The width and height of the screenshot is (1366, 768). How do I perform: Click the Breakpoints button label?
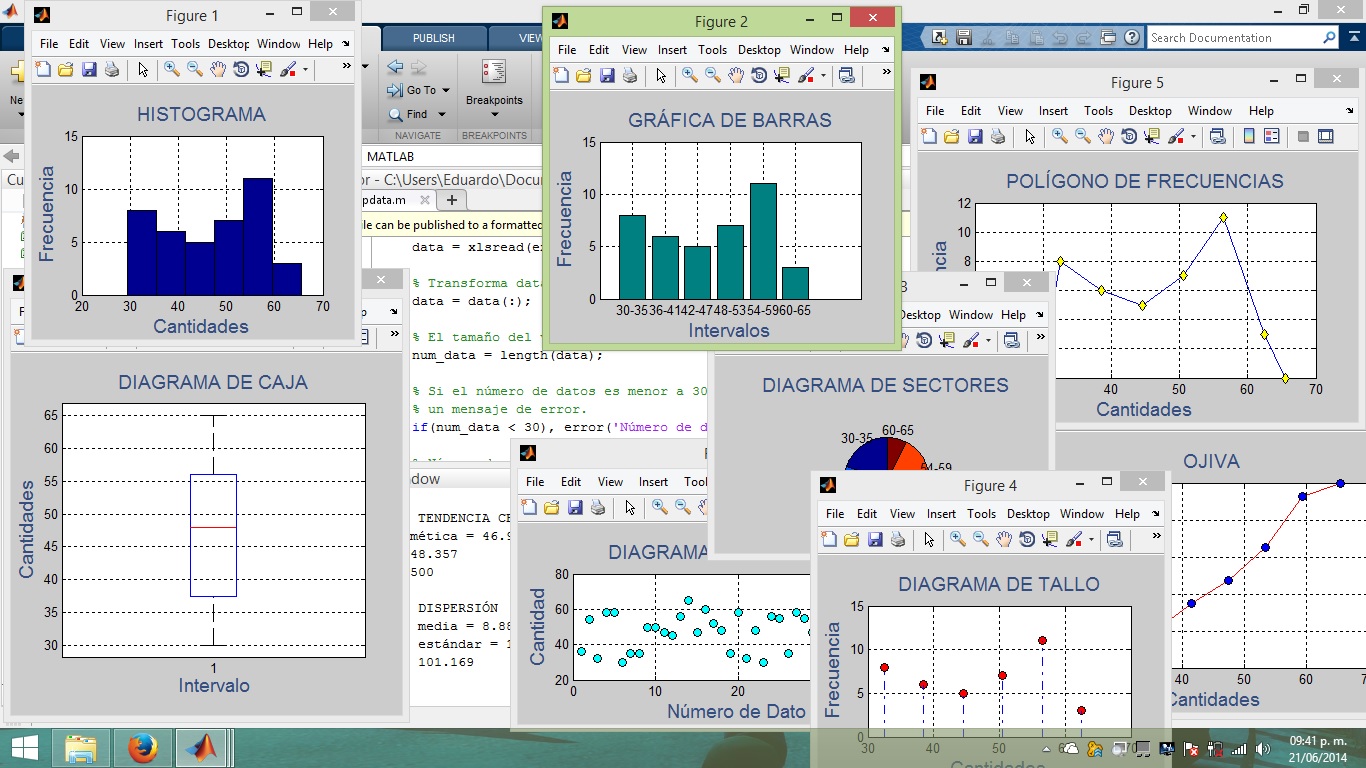point(494,100)
